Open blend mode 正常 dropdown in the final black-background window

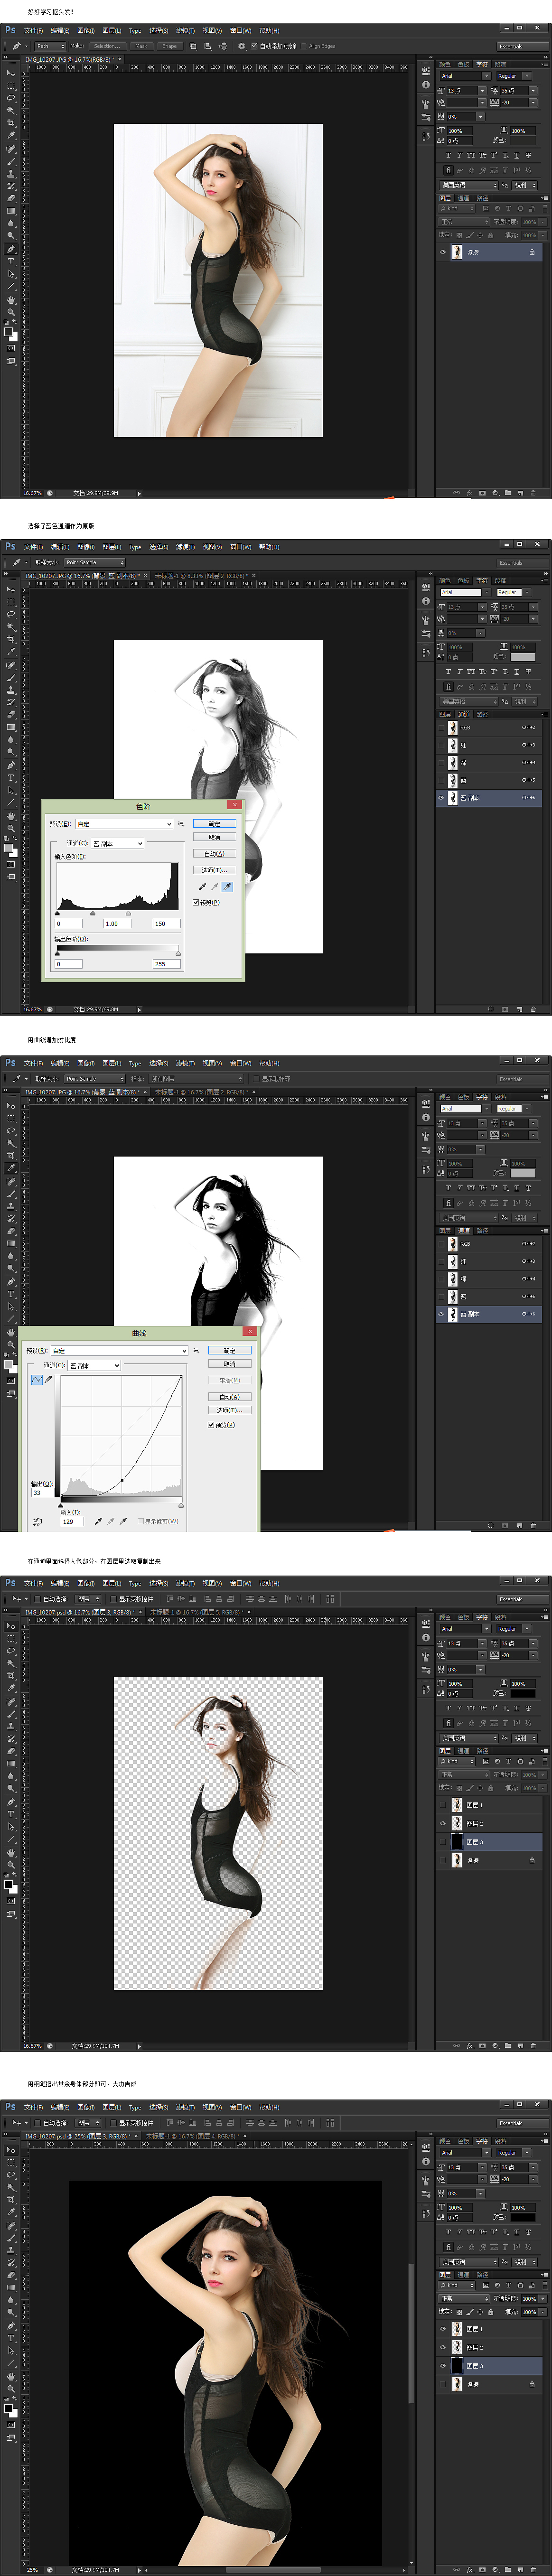point(464,2299)
